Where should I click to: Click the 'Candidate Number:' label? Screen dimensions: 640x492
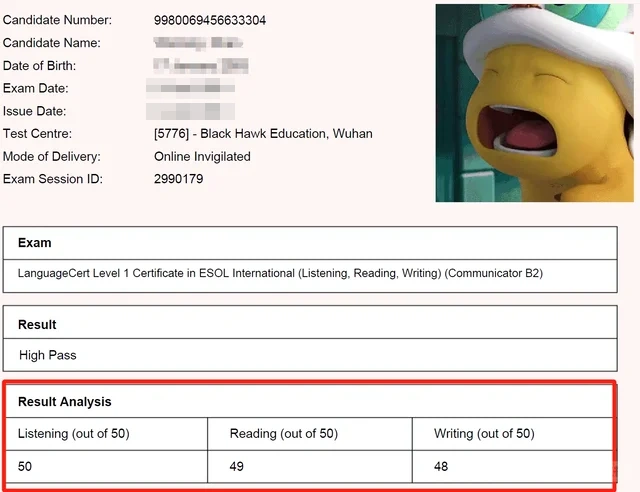click(57, 20)
